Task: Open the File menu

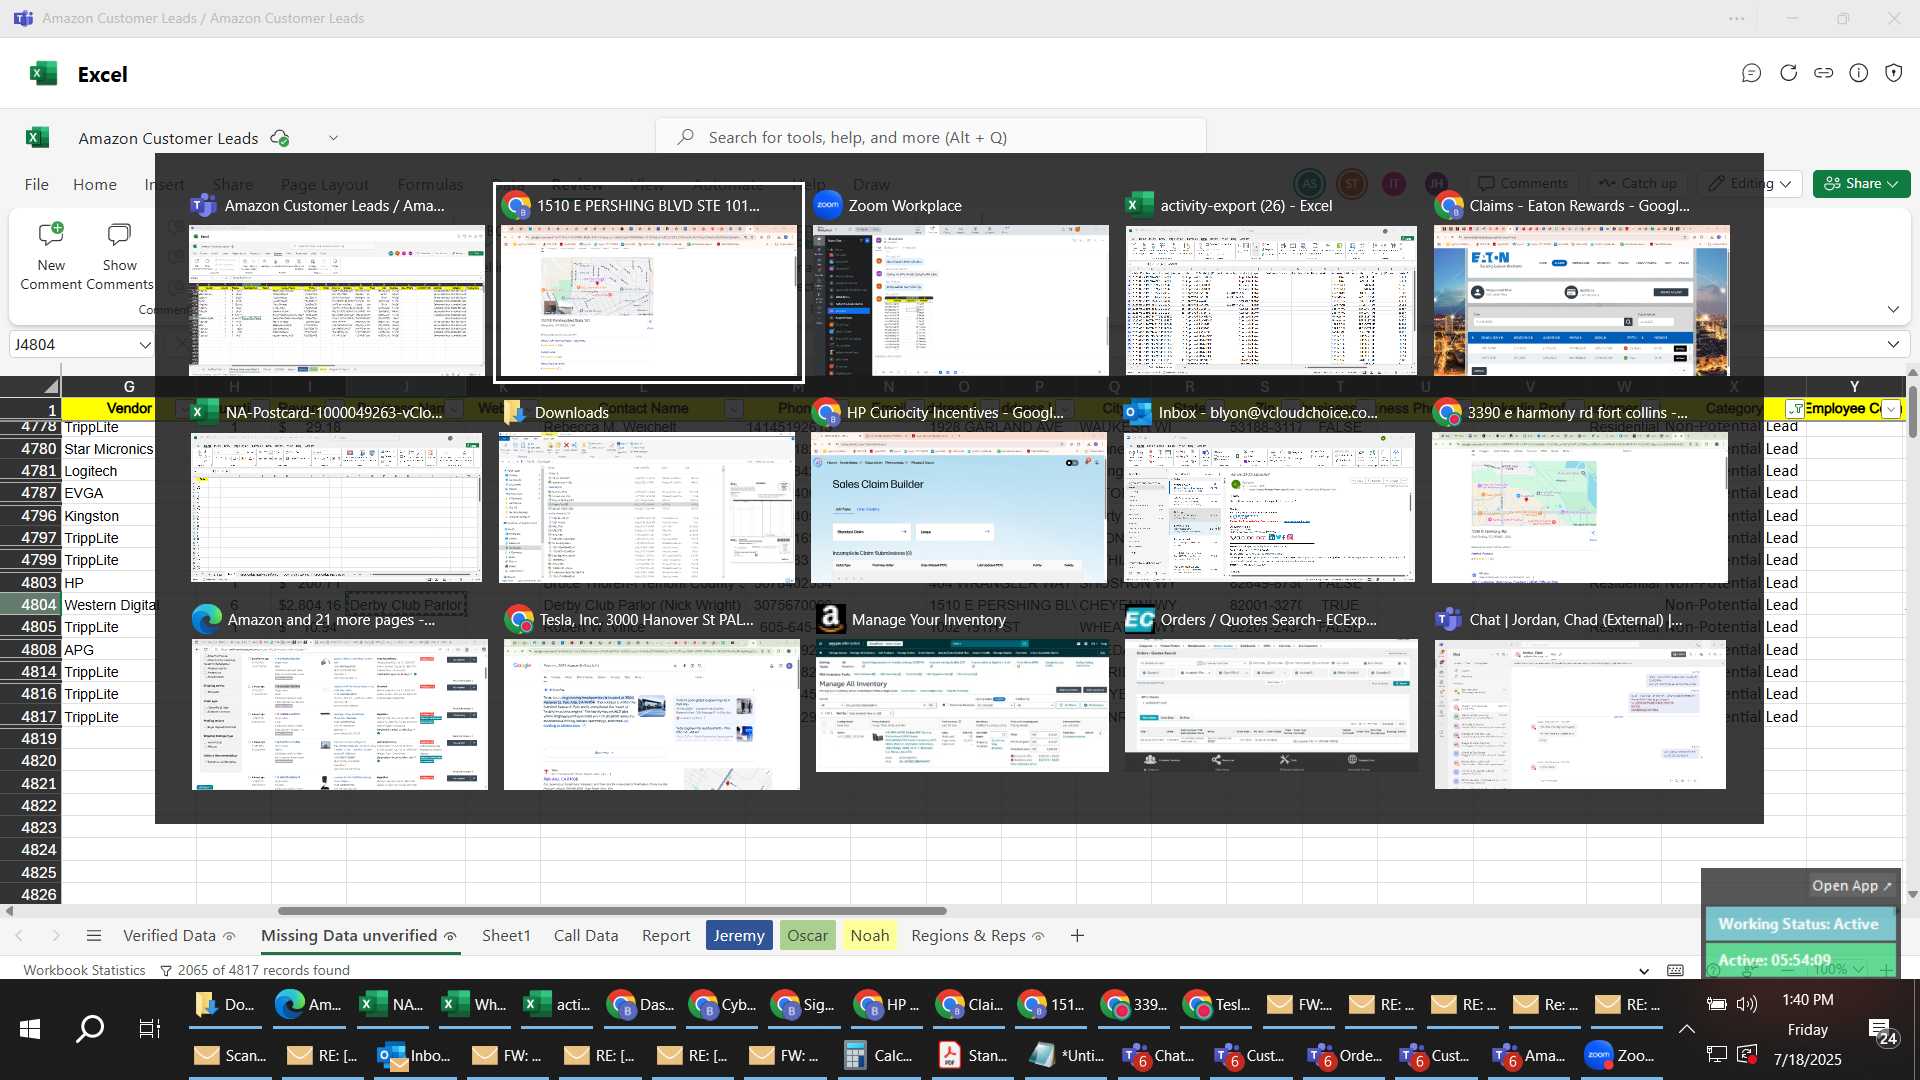Action: tap(37, 185)
